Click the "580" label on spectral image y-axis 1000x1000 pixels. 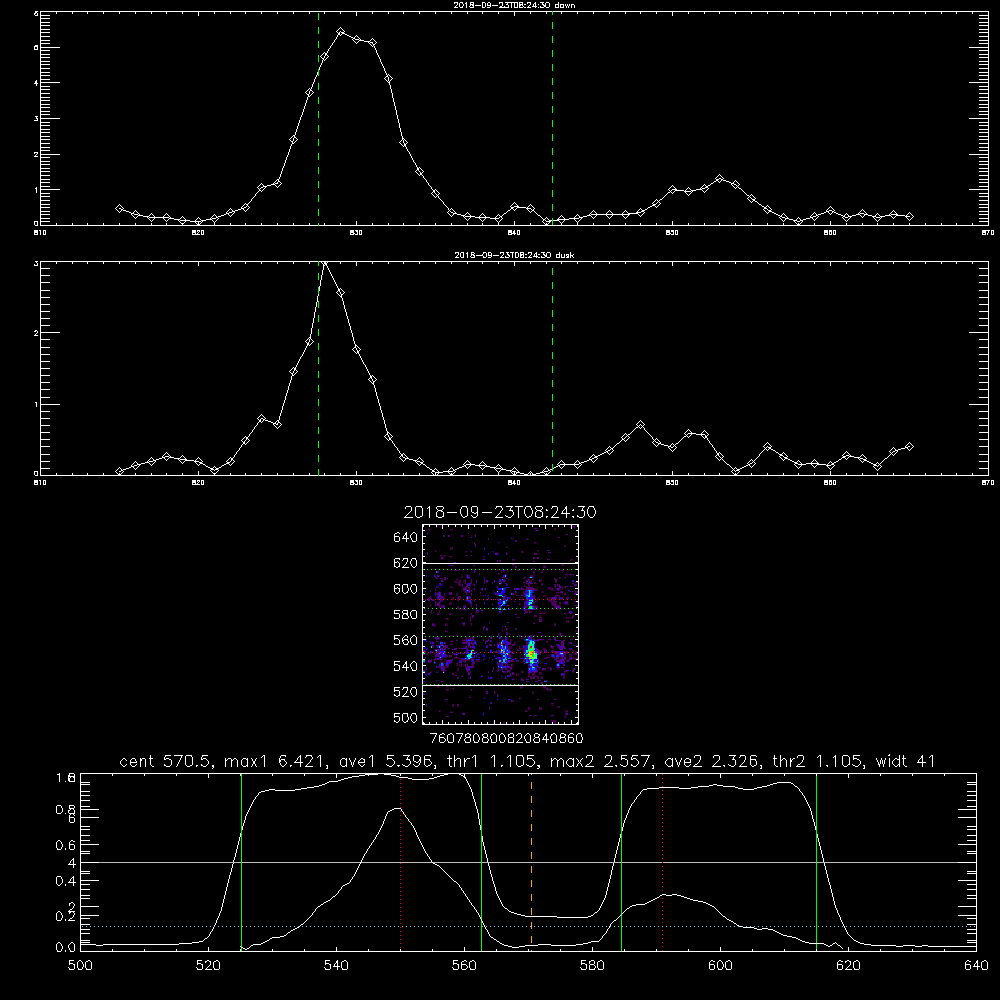406,615
